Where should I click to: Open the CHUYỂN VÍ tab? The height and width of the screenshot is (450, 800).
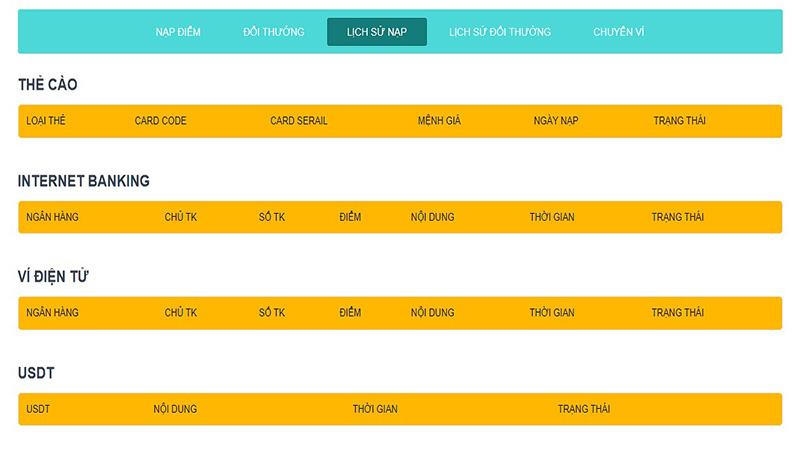[x=618, y=32]
